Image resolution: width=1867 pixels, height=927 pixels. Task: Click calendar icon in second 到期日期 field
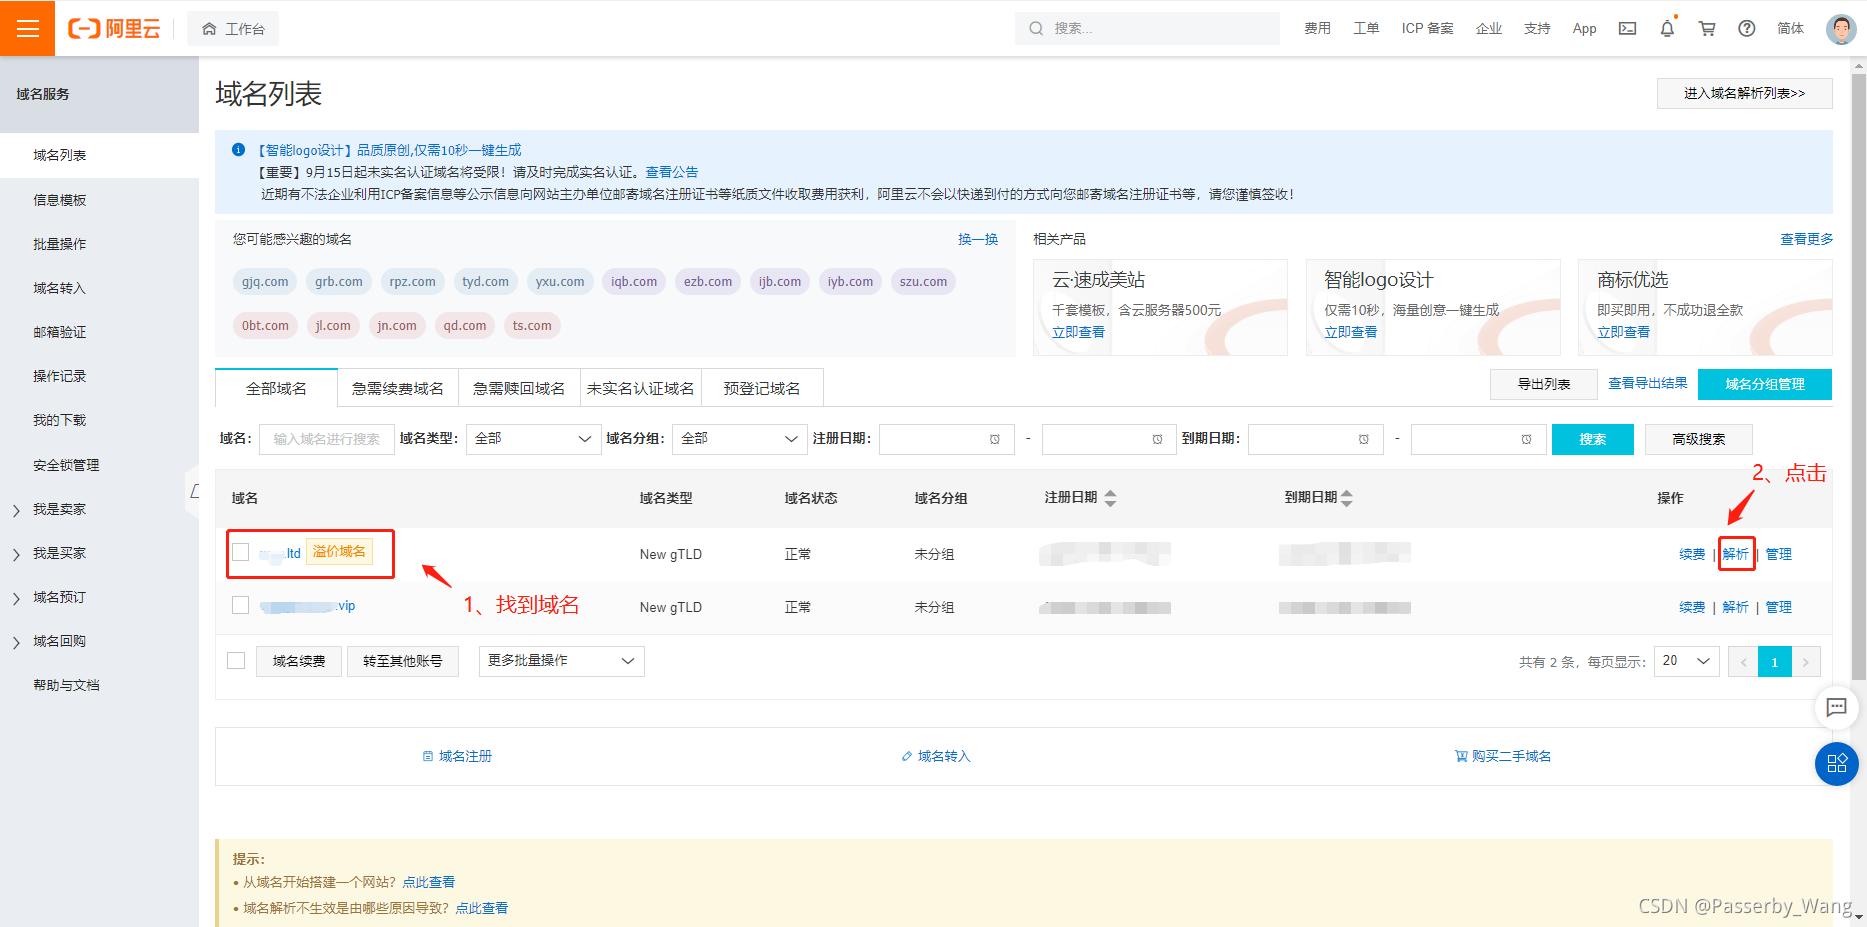point(1526,439)
